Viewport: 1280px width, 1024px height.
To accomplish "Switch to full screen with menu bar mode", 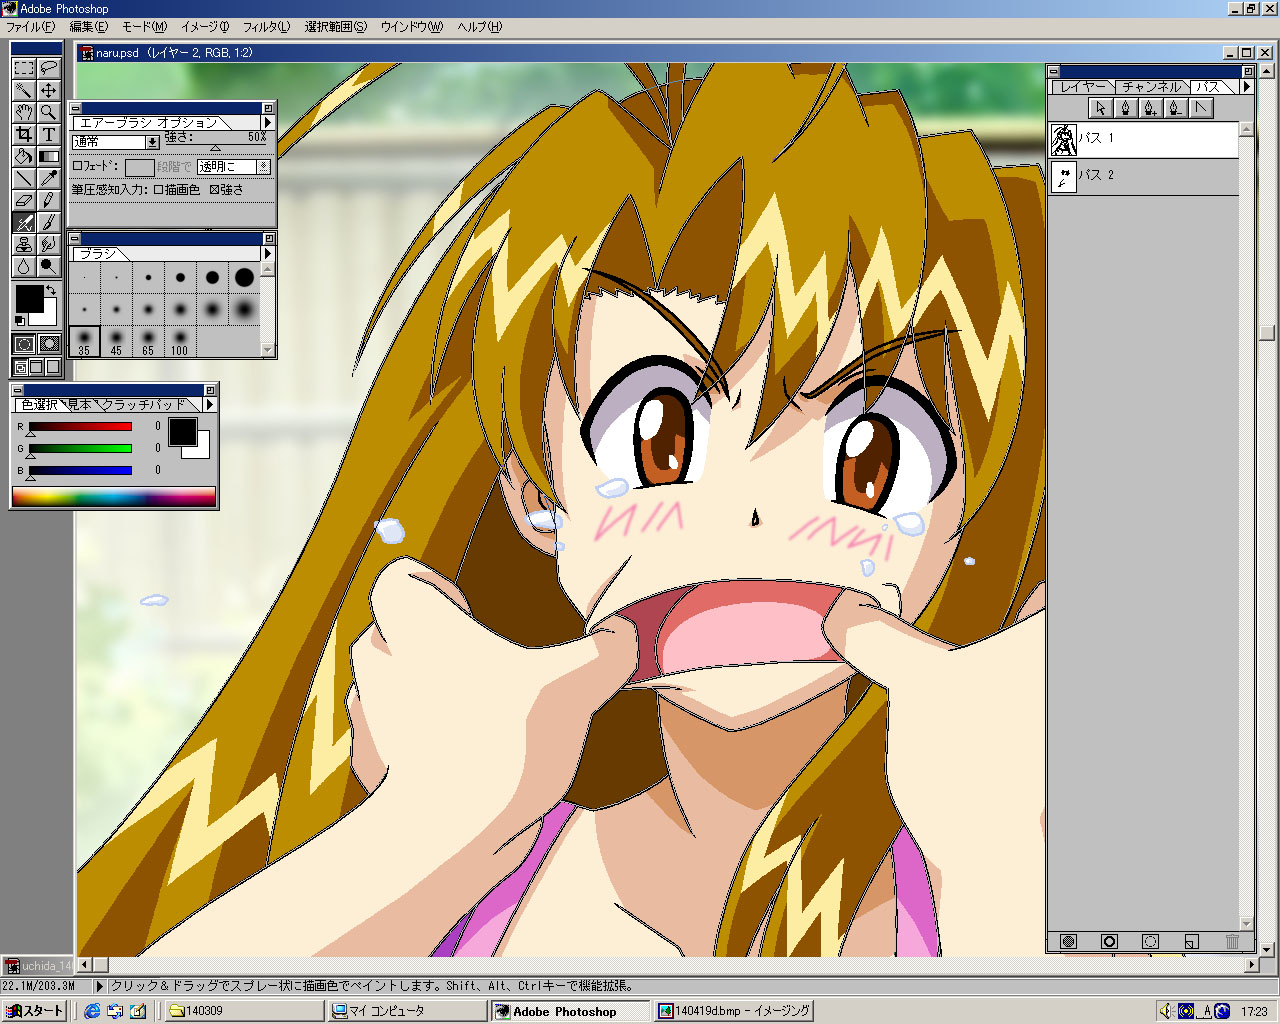I will pyautogui.click(x=37, y=367).
